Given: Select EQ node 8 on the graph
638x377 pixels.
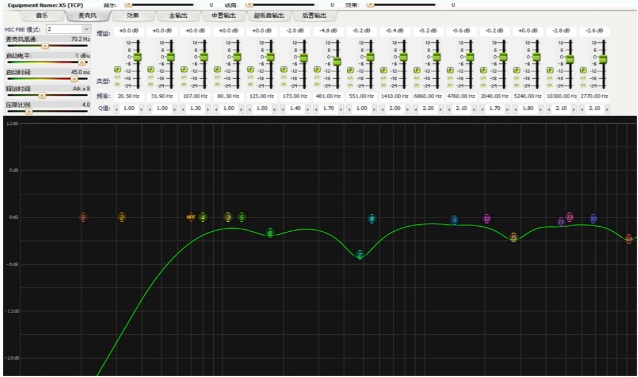Looking at the screenshot, I should (x=372, y=219).
